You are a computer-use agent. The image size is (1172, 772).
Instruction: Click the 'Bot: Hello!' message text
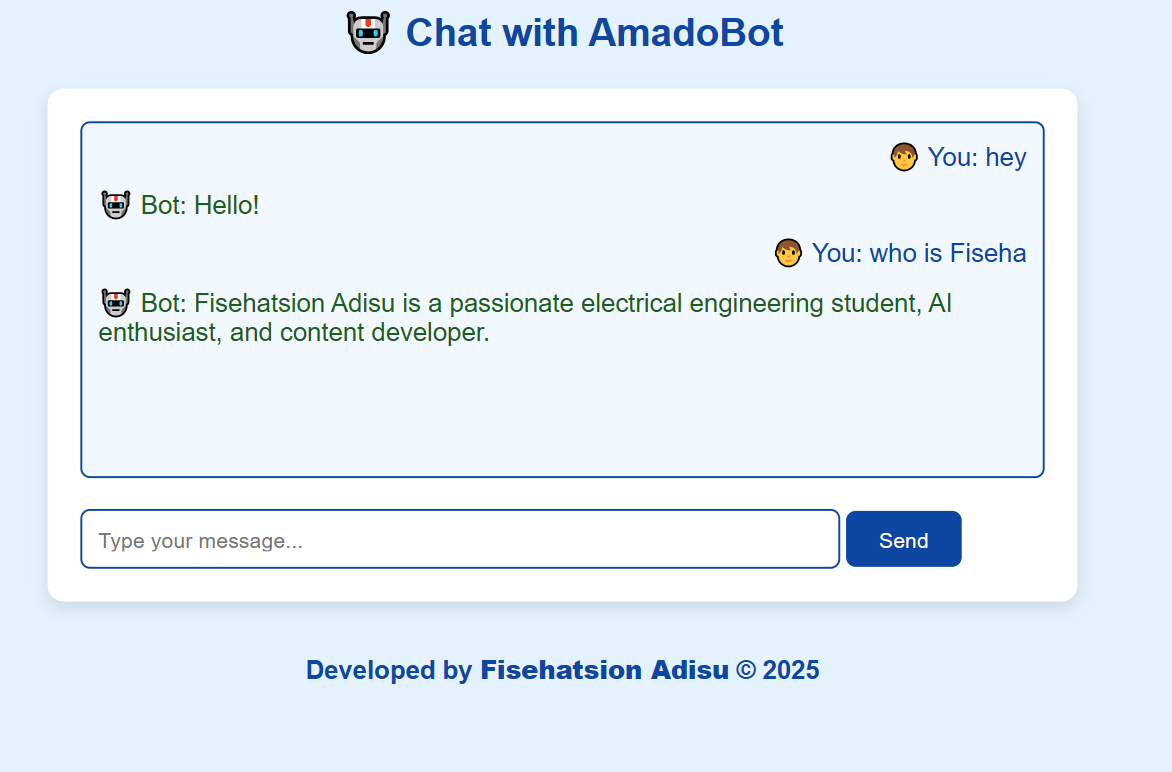[x=199, y=204]
